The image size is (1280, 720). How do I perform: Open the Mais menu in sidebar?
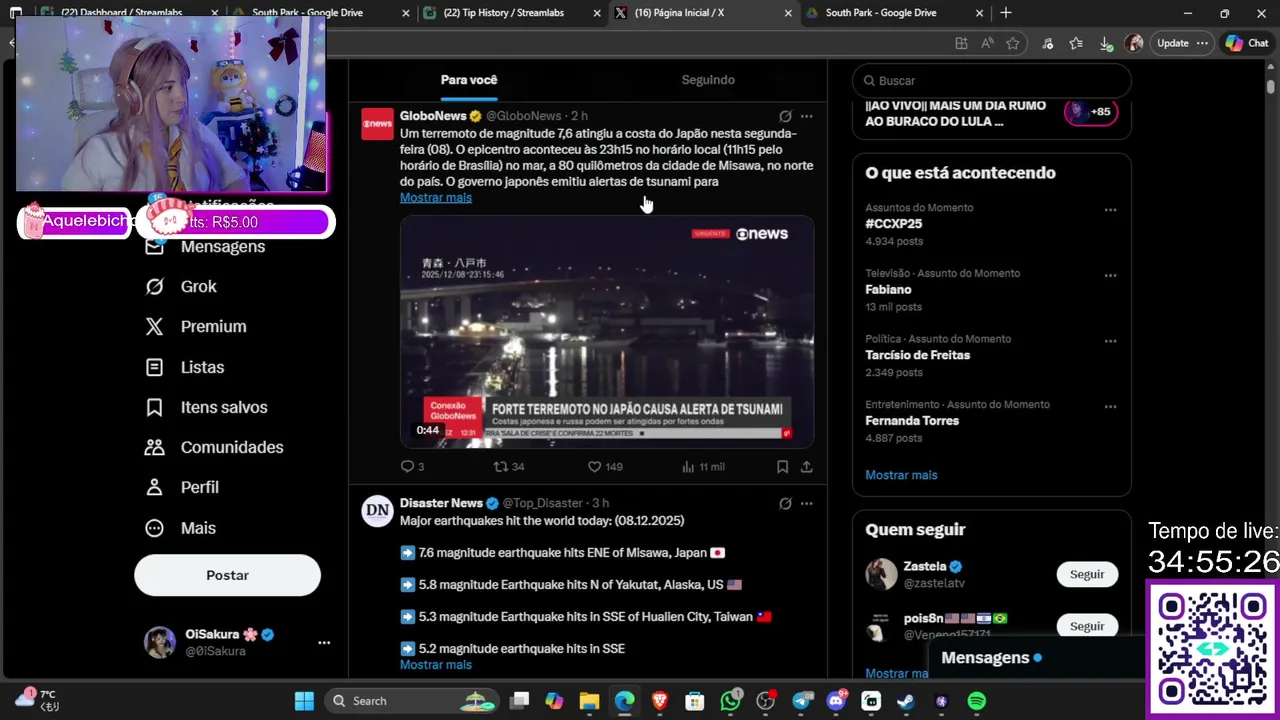pos(180,528)
